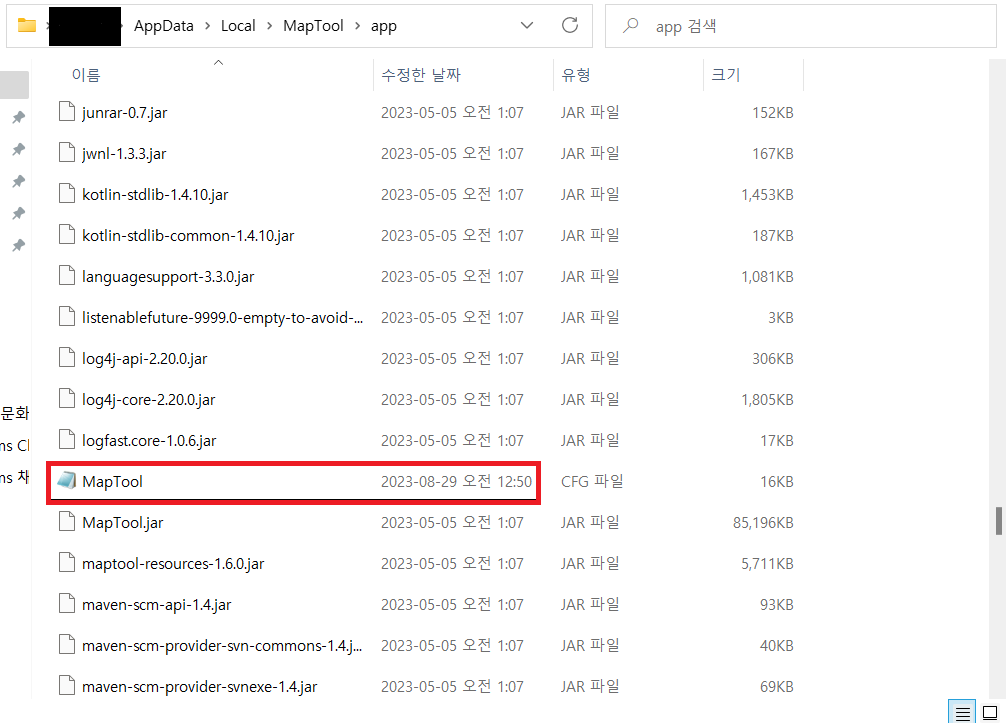Expand the chevron after AppData breadcrumb
Viewport: 1006px width, 723px height.
207,26
